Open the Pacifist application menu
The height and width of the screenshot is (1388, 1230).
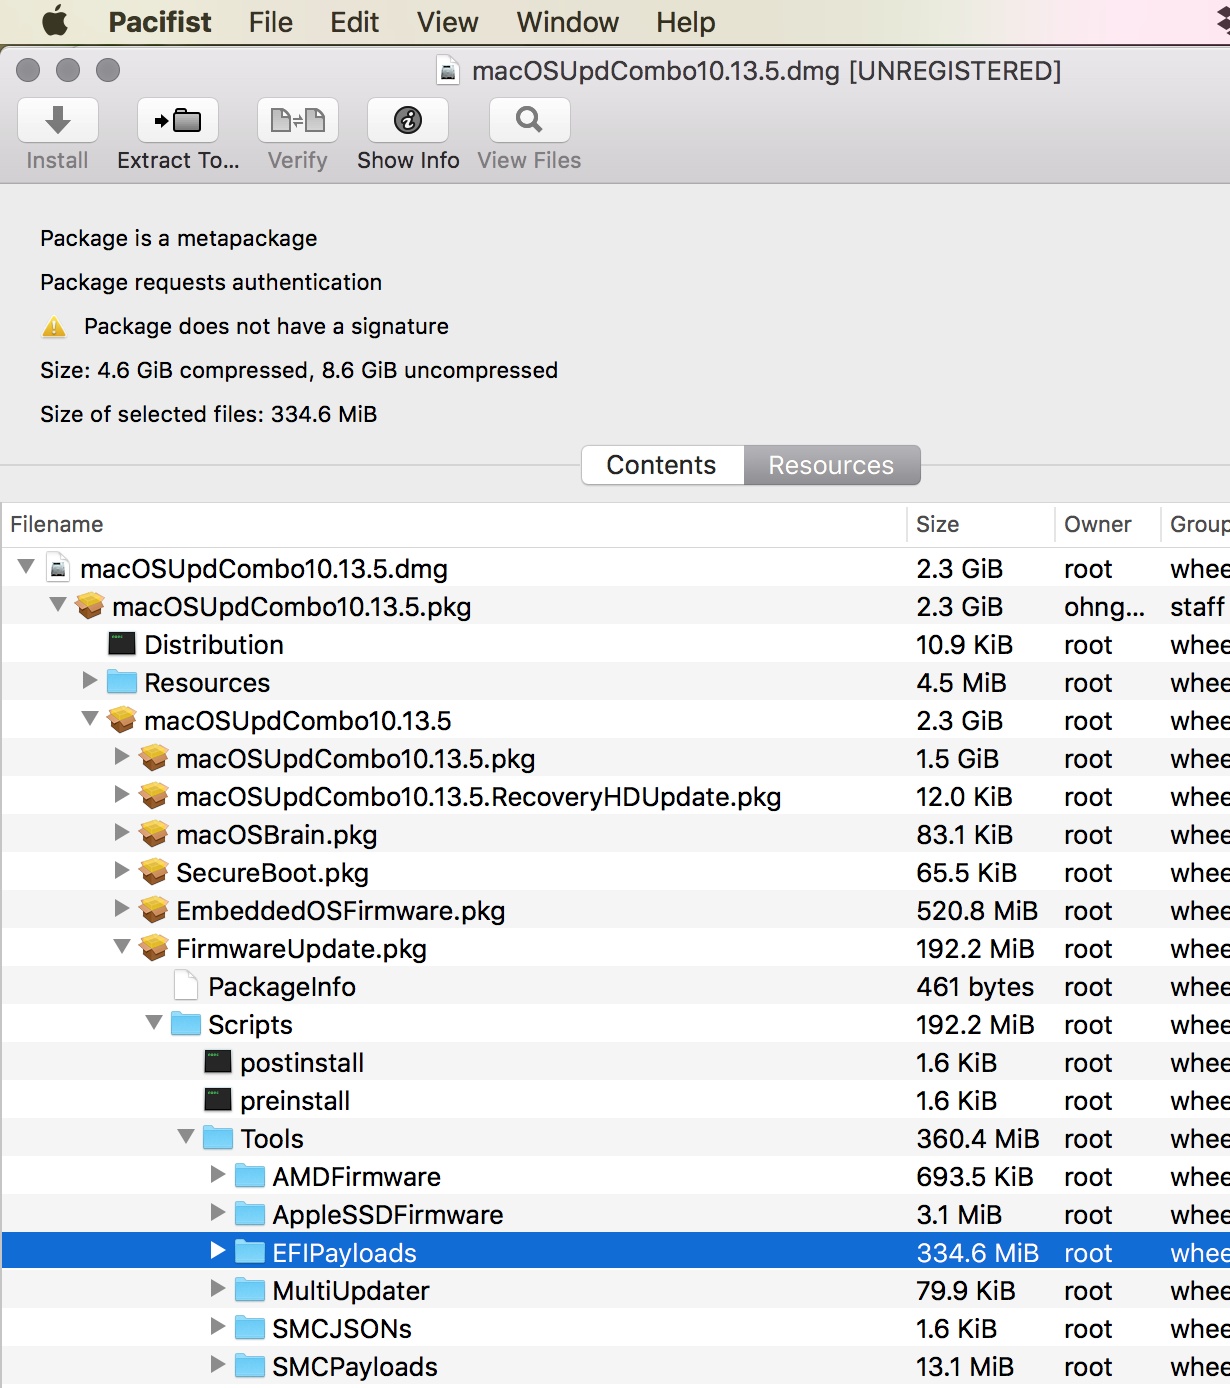click(x=160, y=22)
